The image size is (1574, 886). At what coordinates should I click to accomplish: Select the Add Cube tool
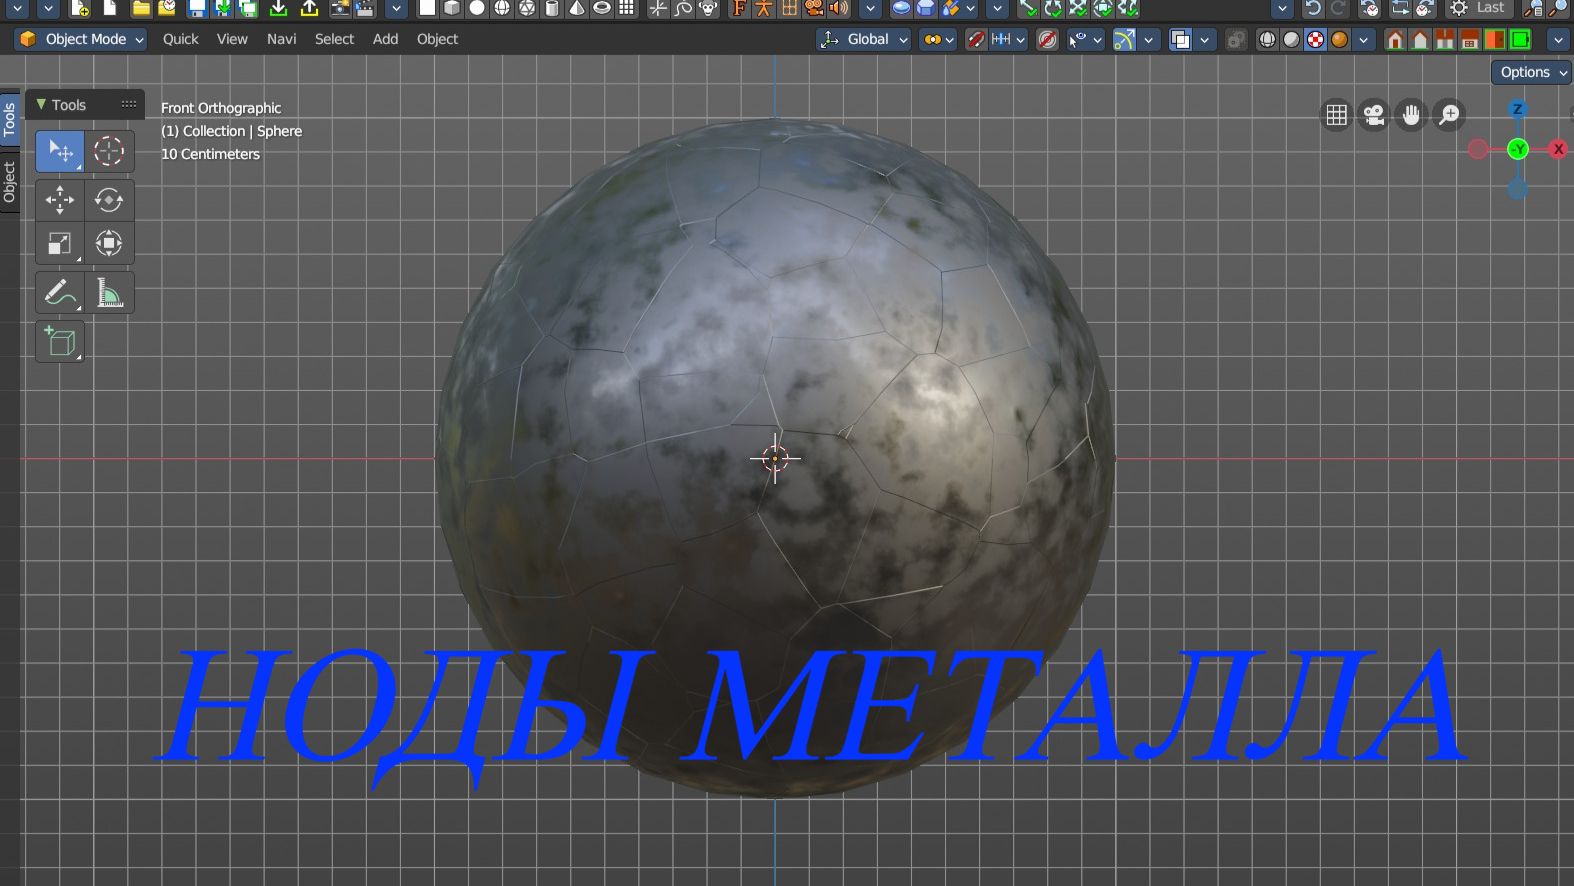pyautogui.click(x=60, y=342)
